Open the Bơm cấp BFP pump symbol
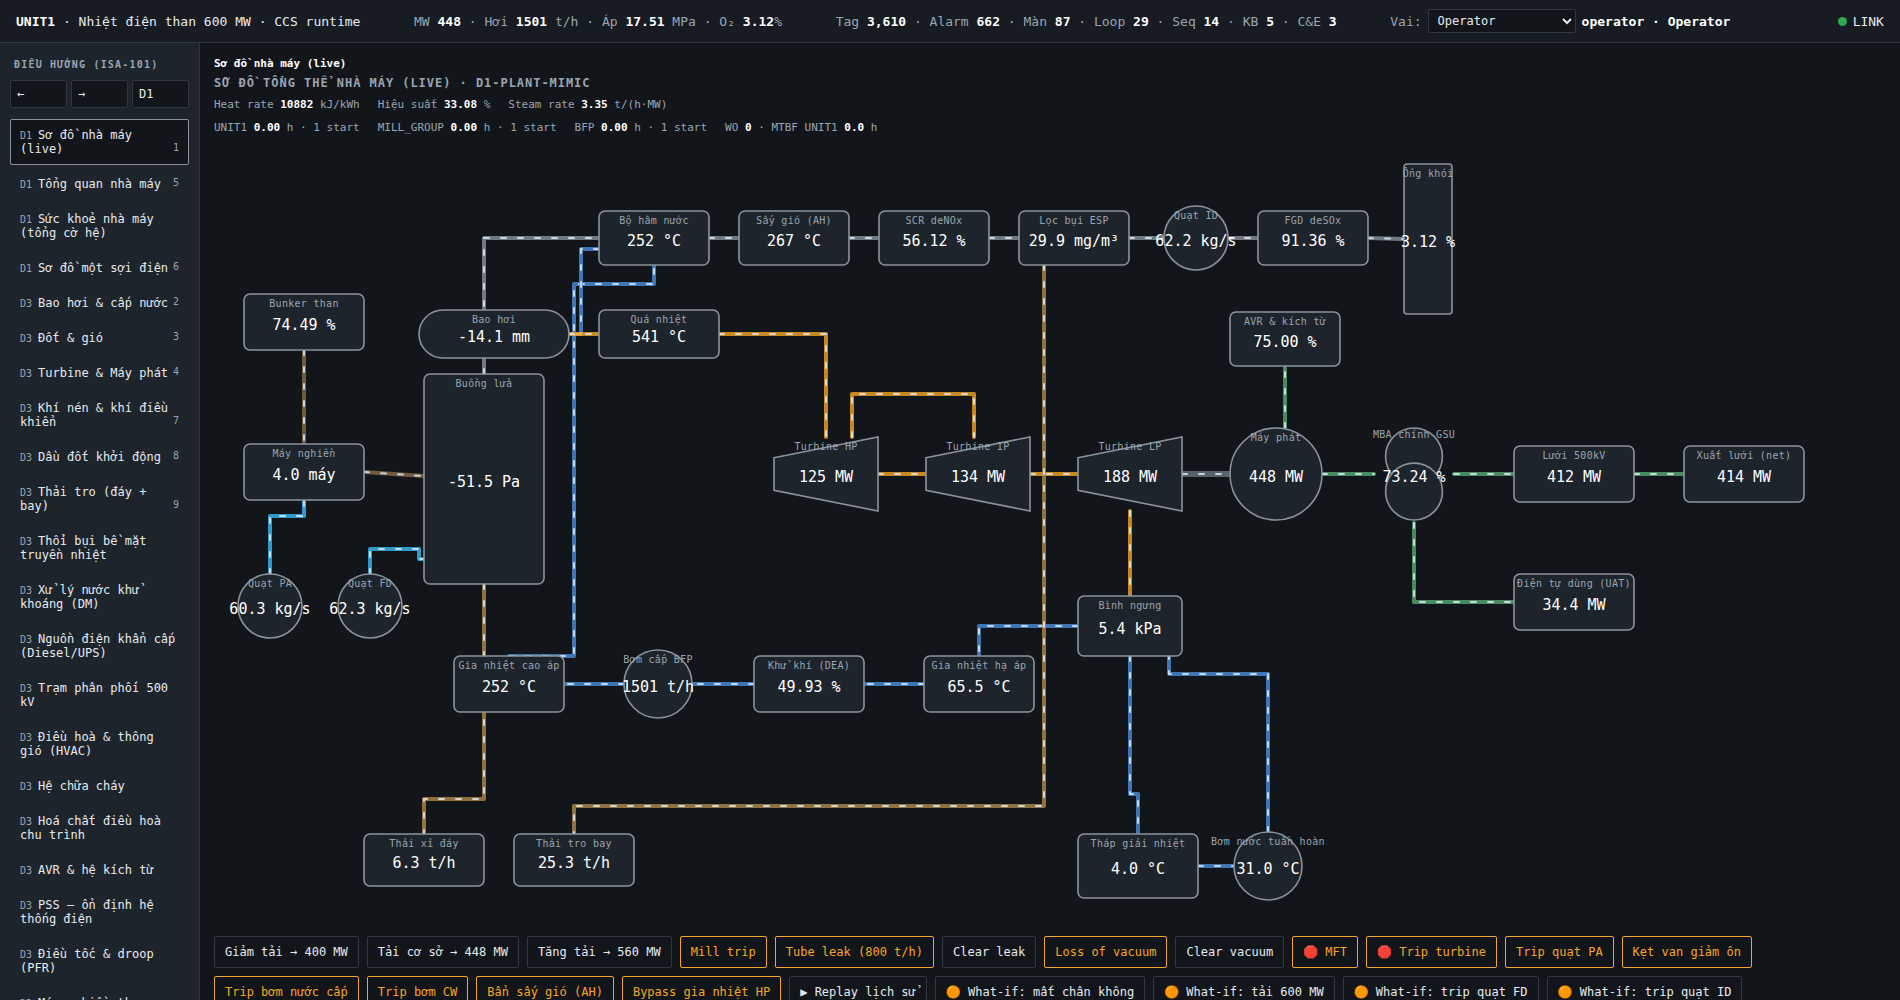 click(x=658, y=684)
